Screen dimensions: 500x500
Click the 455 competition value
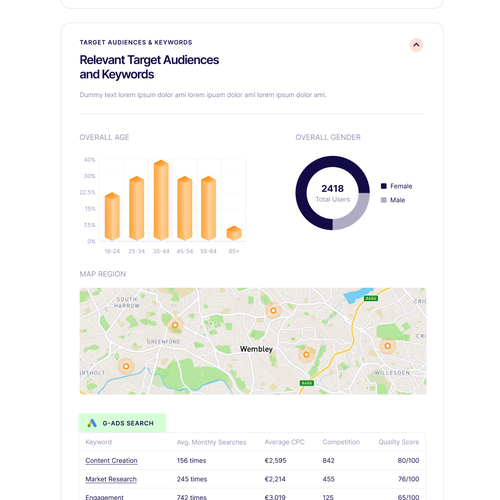coord(328,479)
